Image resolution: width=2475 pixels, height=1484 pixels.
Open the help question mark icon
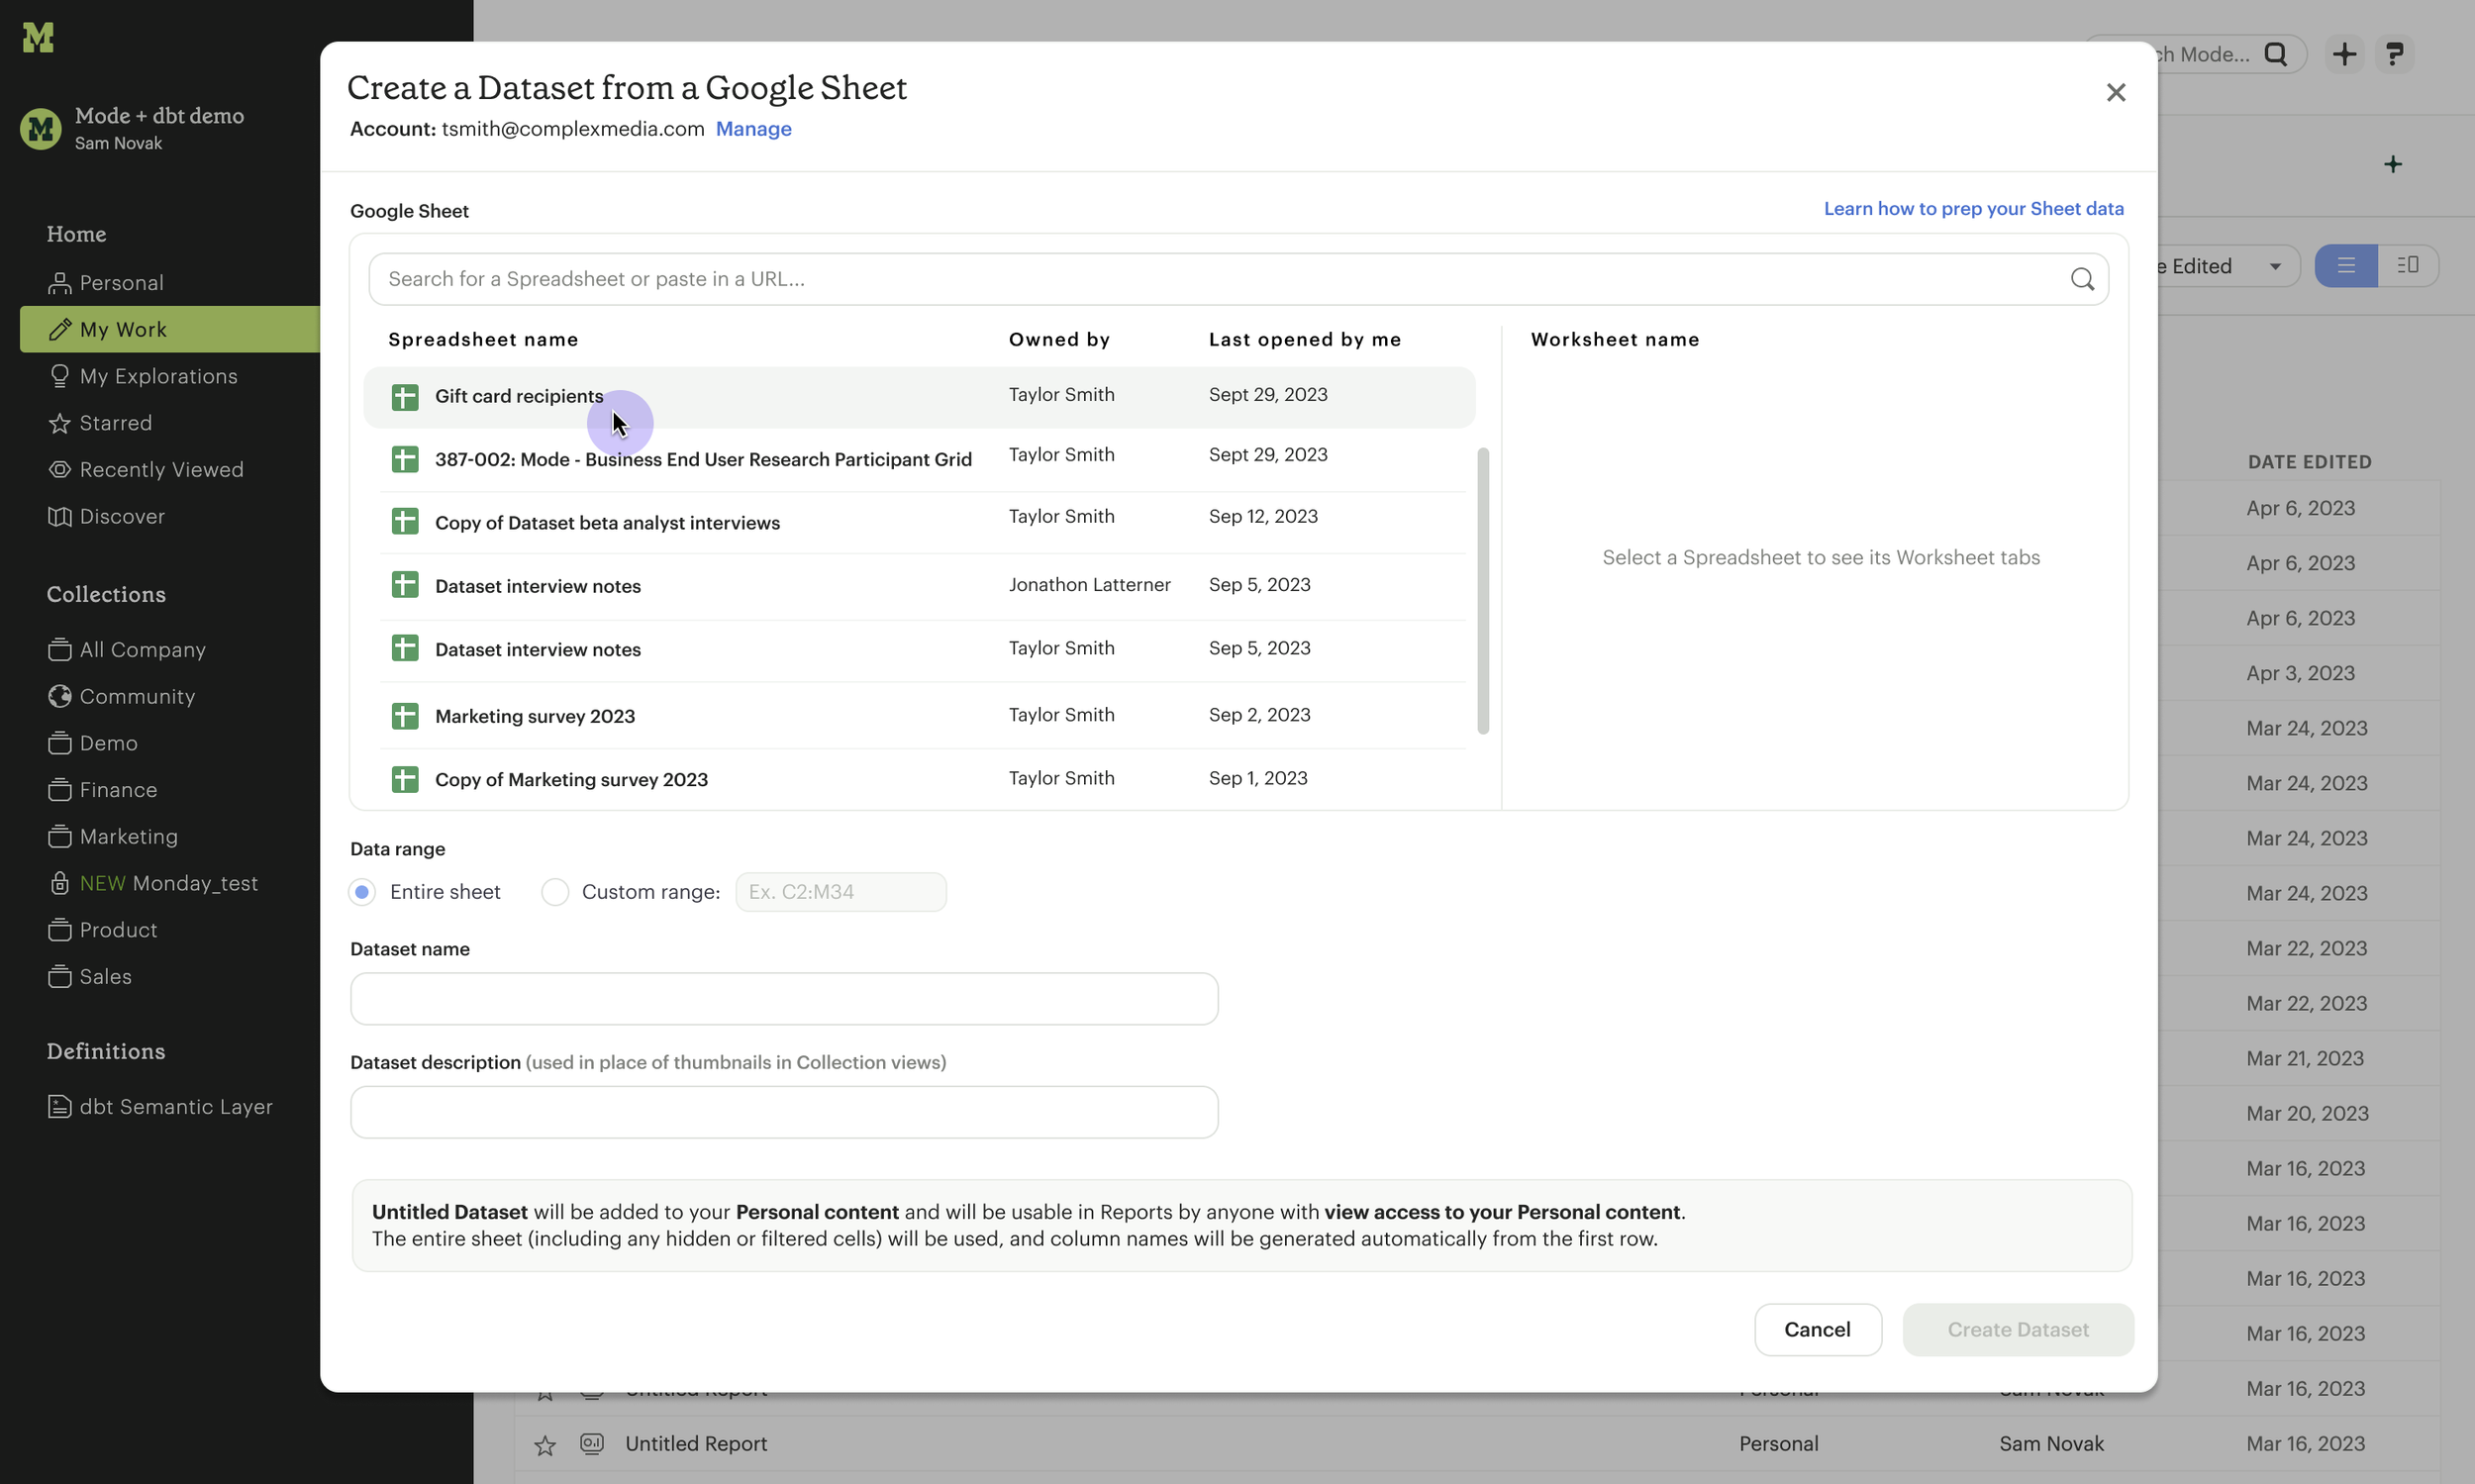pos(2394,54)
